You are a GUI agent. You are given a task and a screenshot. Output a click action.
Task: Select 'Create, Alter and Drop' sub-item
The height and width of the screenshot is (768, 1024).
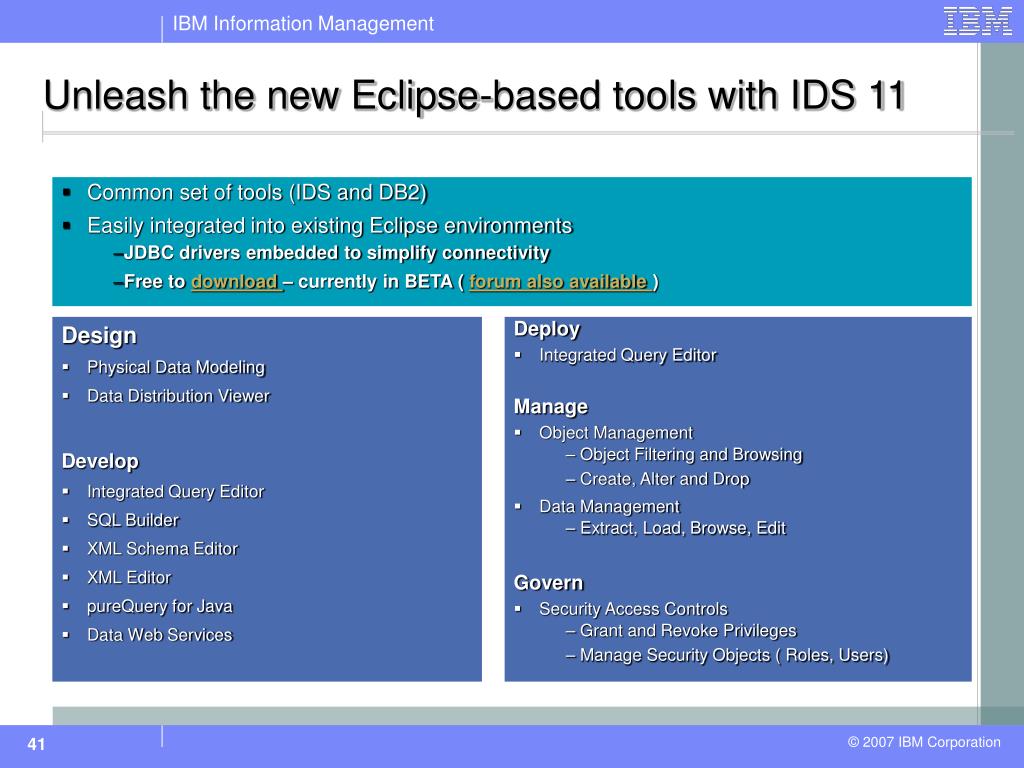click(x=665, y=479)
